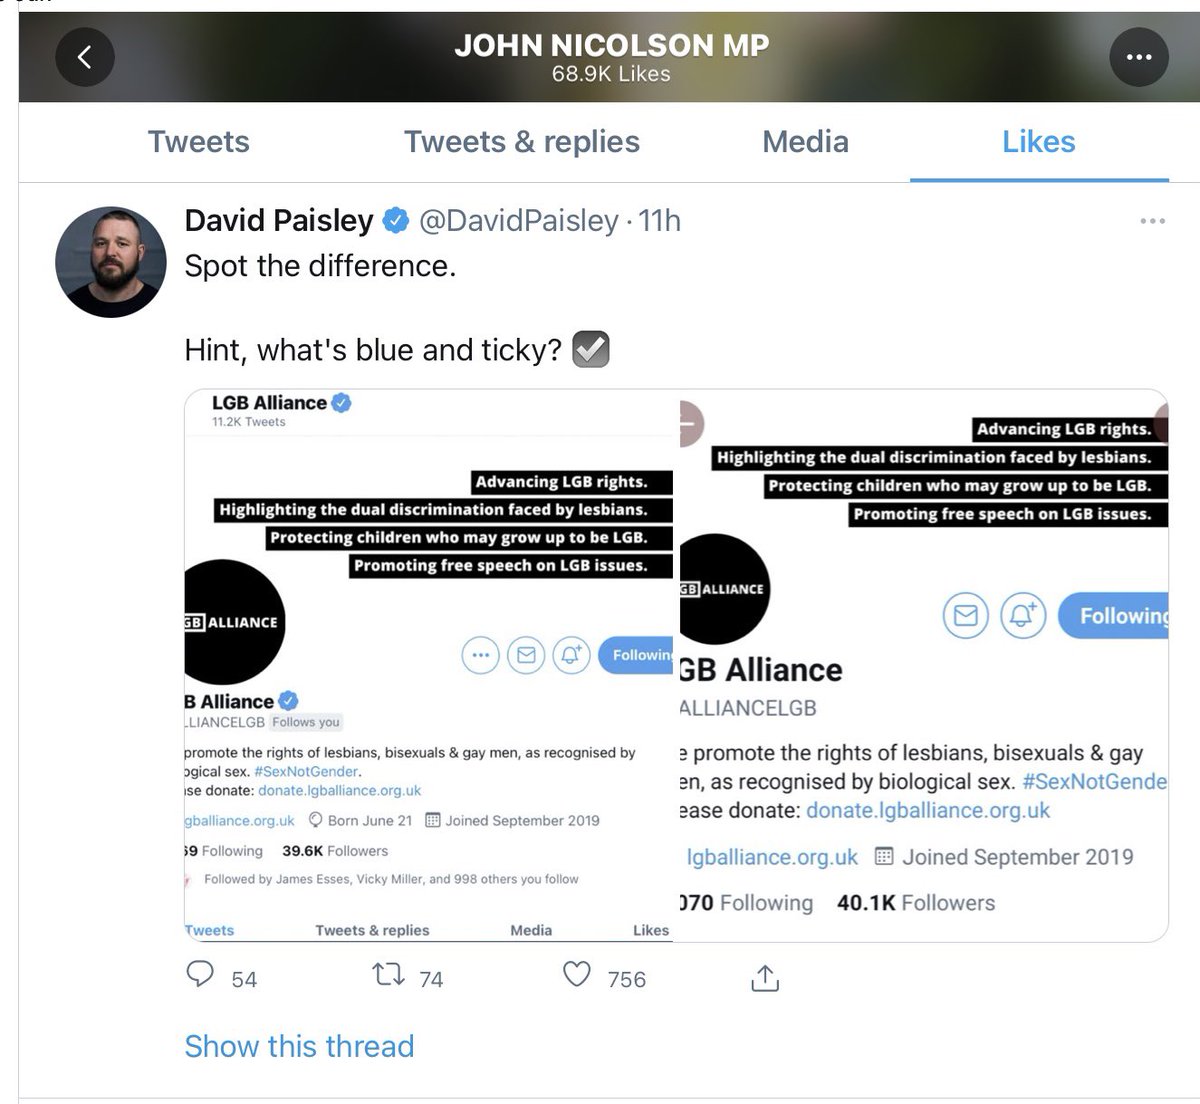Open the Tweets & replies tab
This screenshot has width=1200, height=1104.
(522, 142)
